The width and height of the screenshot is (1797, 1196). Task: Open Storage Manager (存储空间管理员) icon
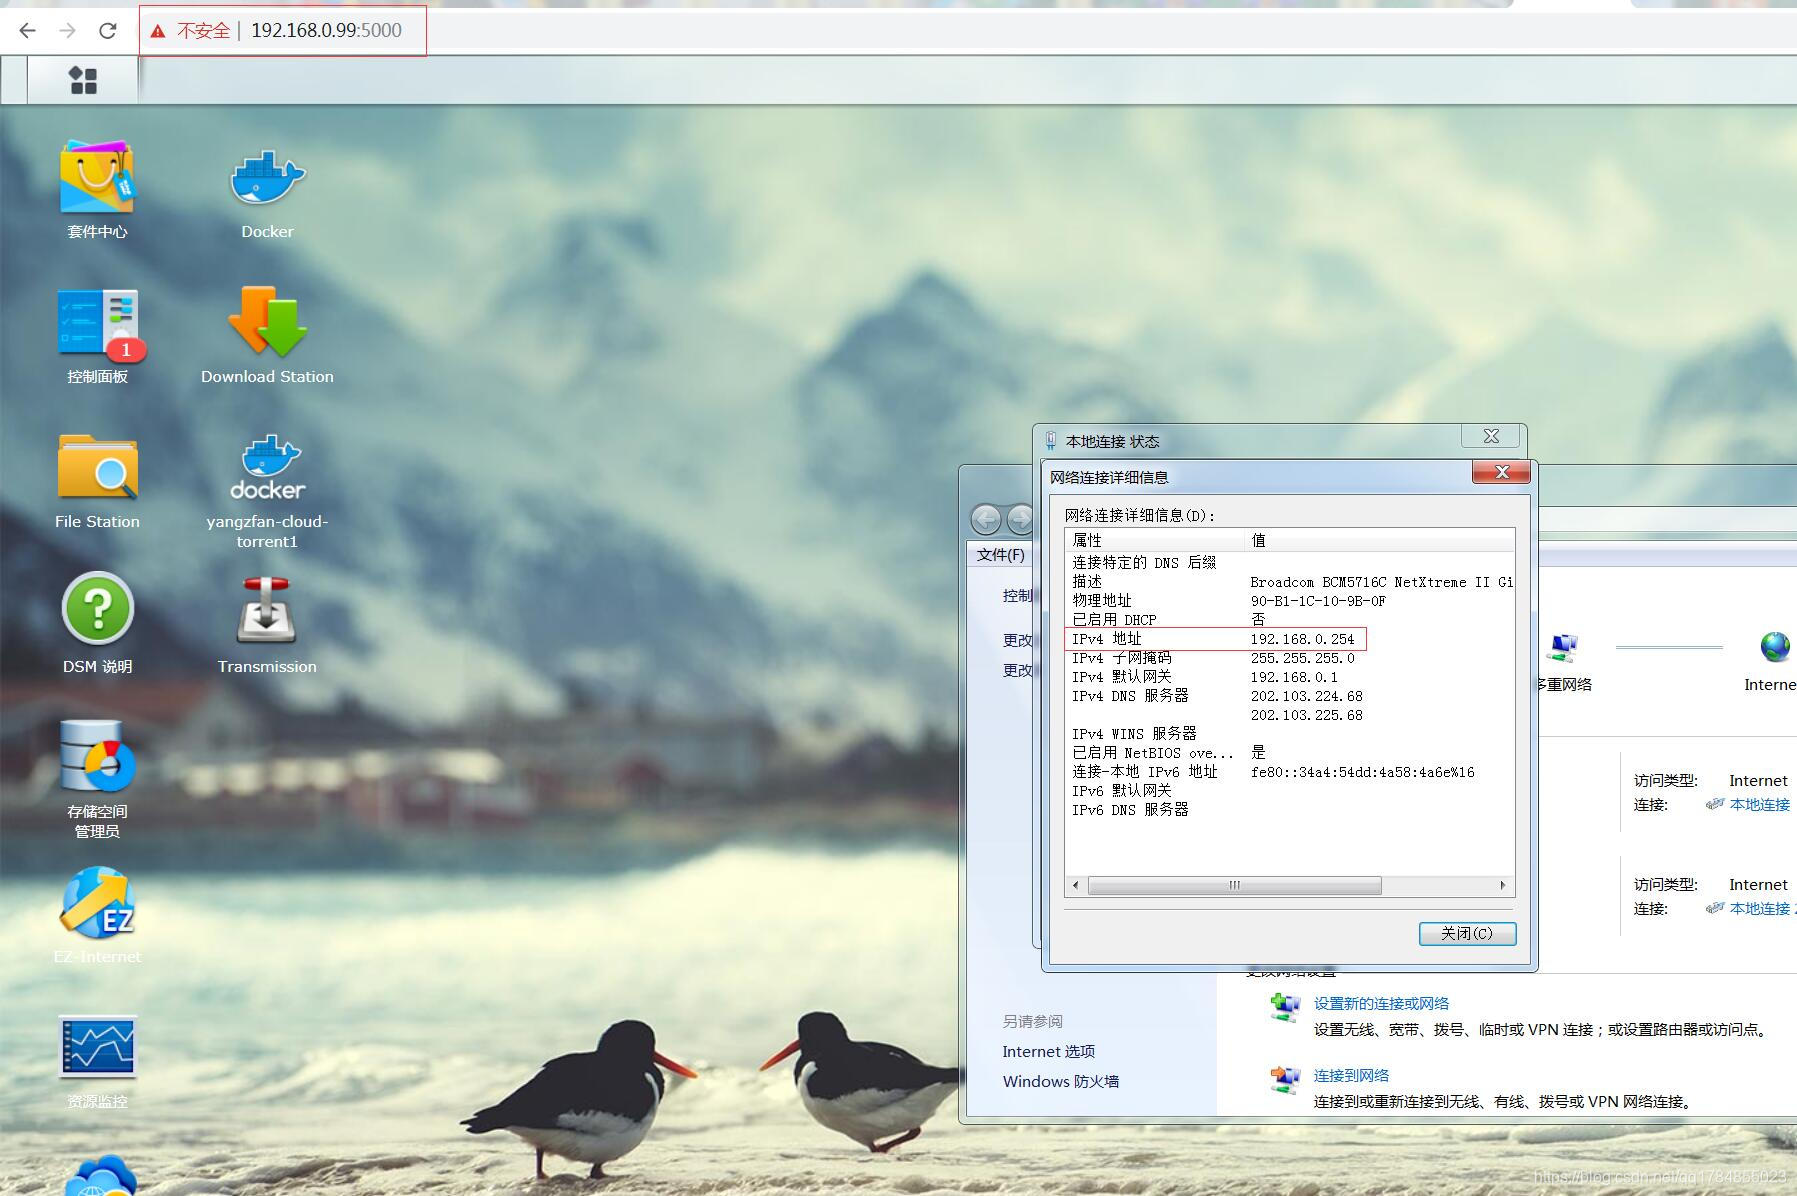[97, 755]
